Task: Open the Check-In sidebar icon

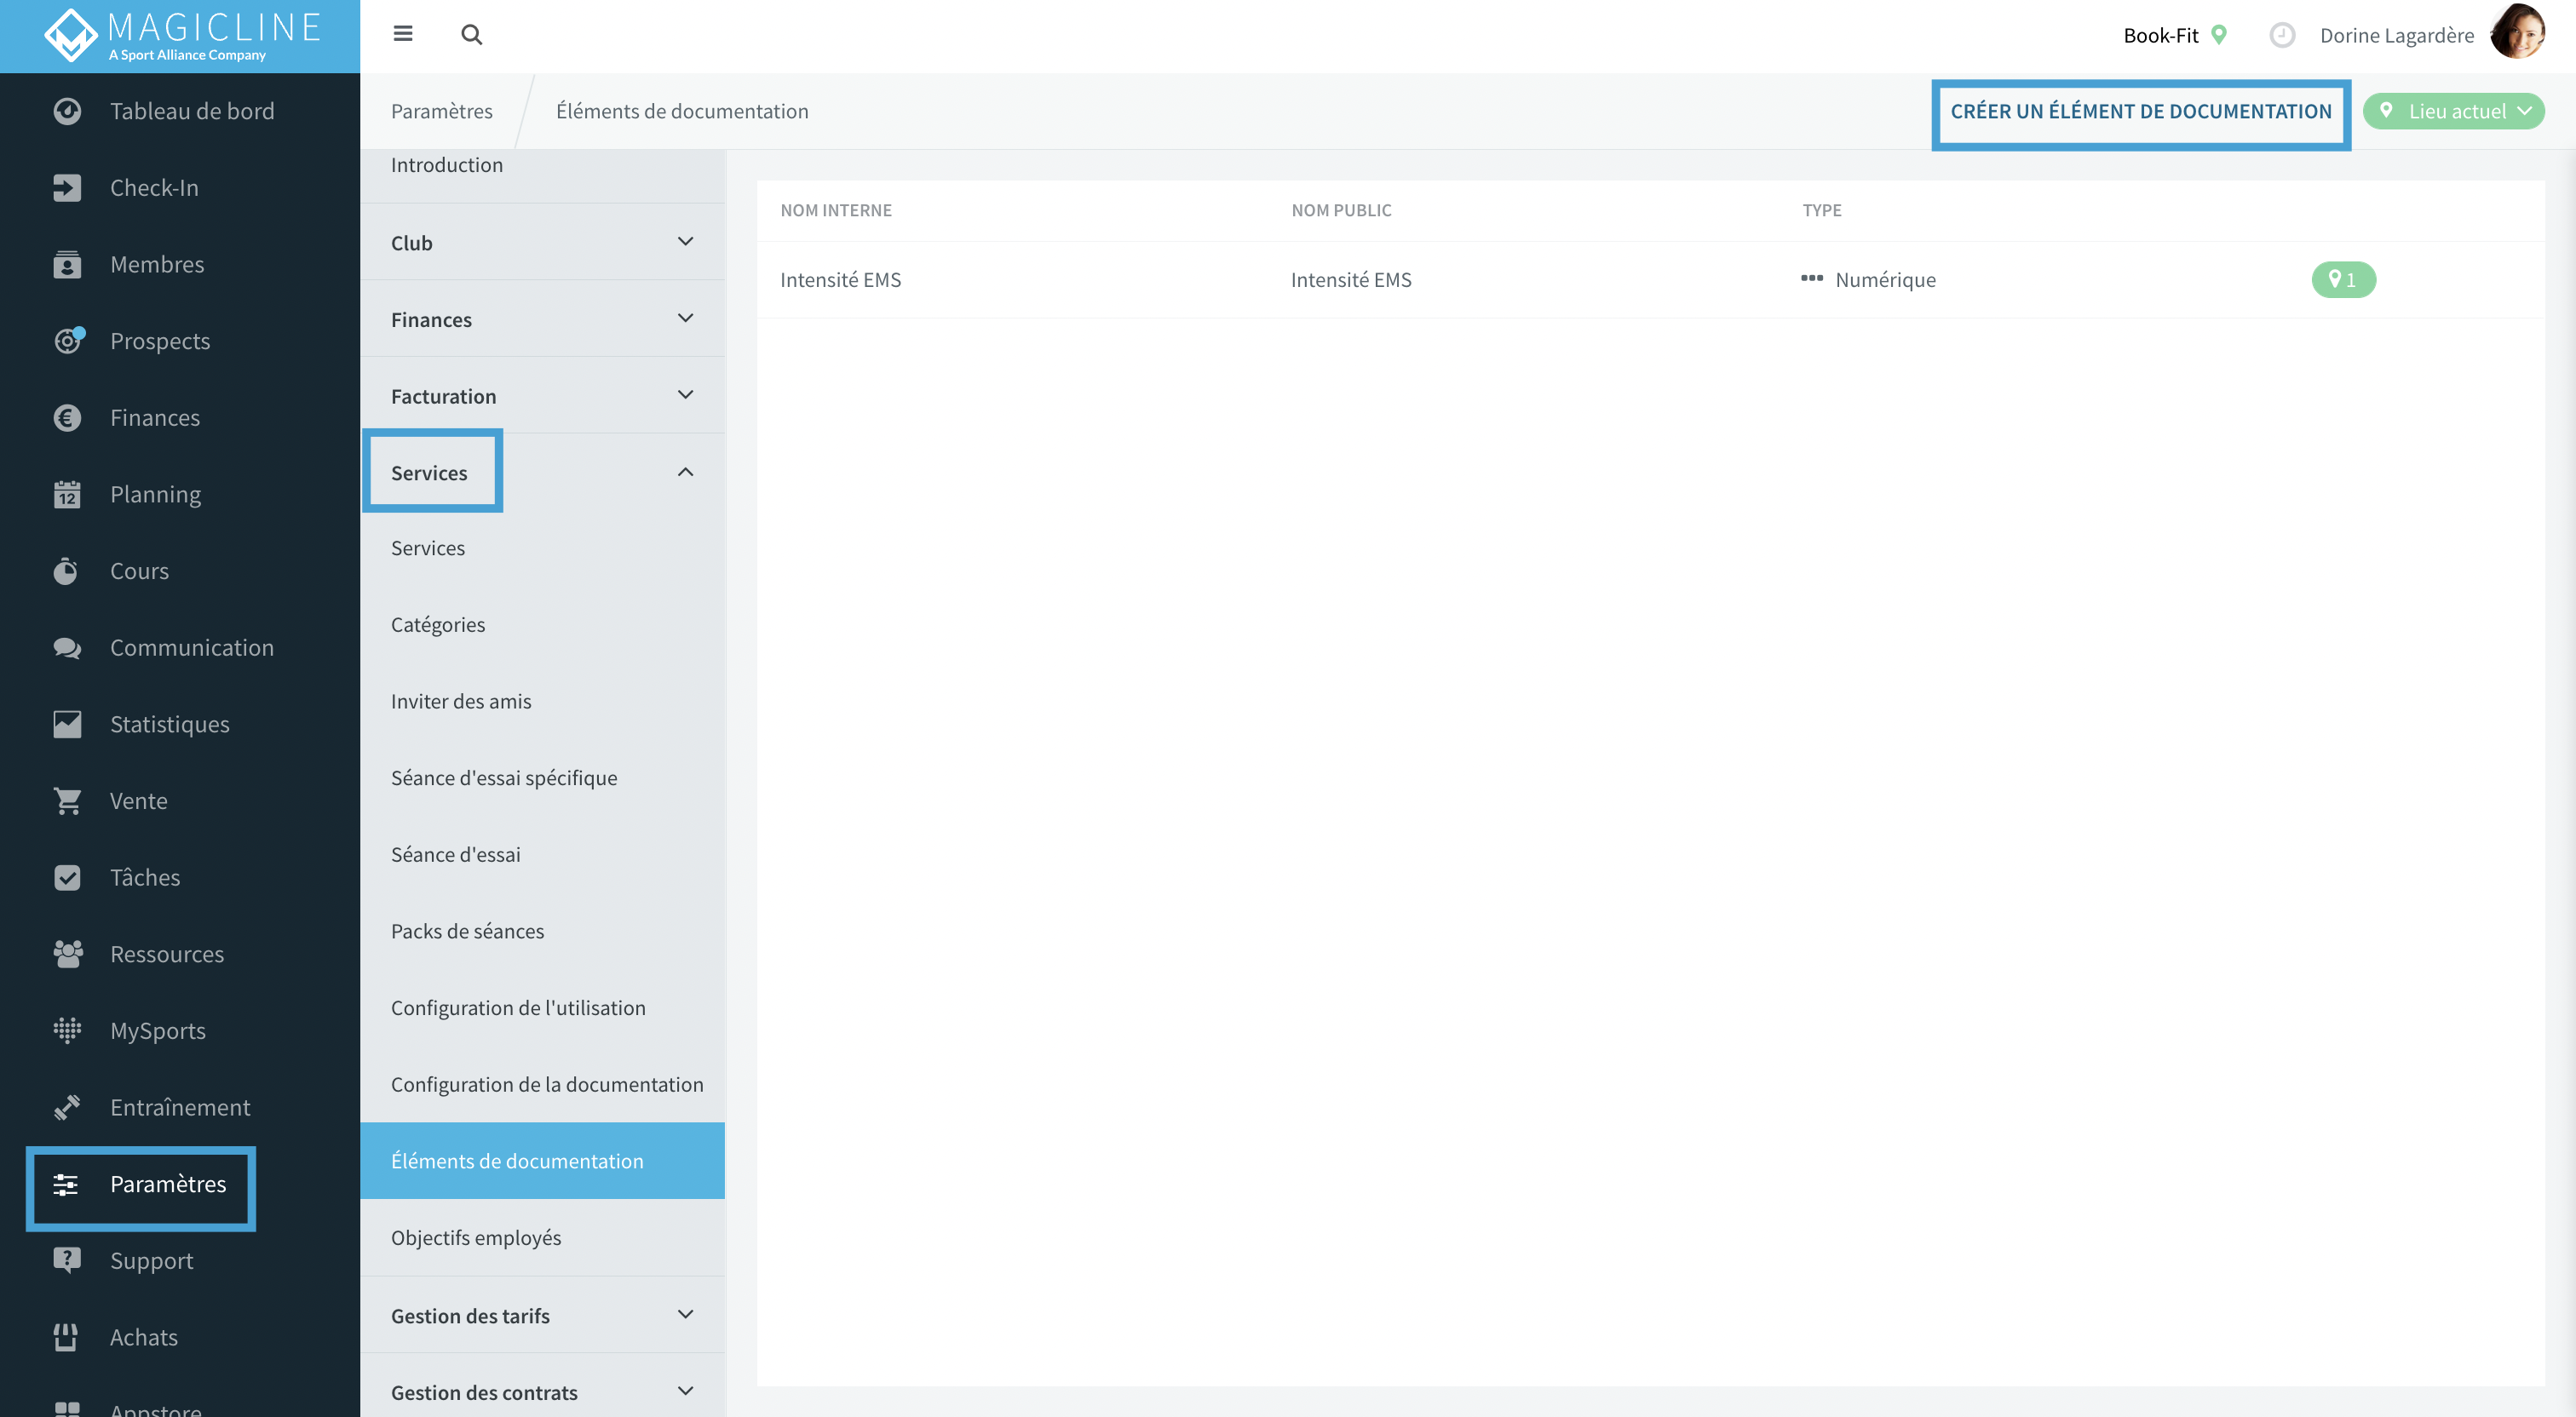Action: click(67, 187)
